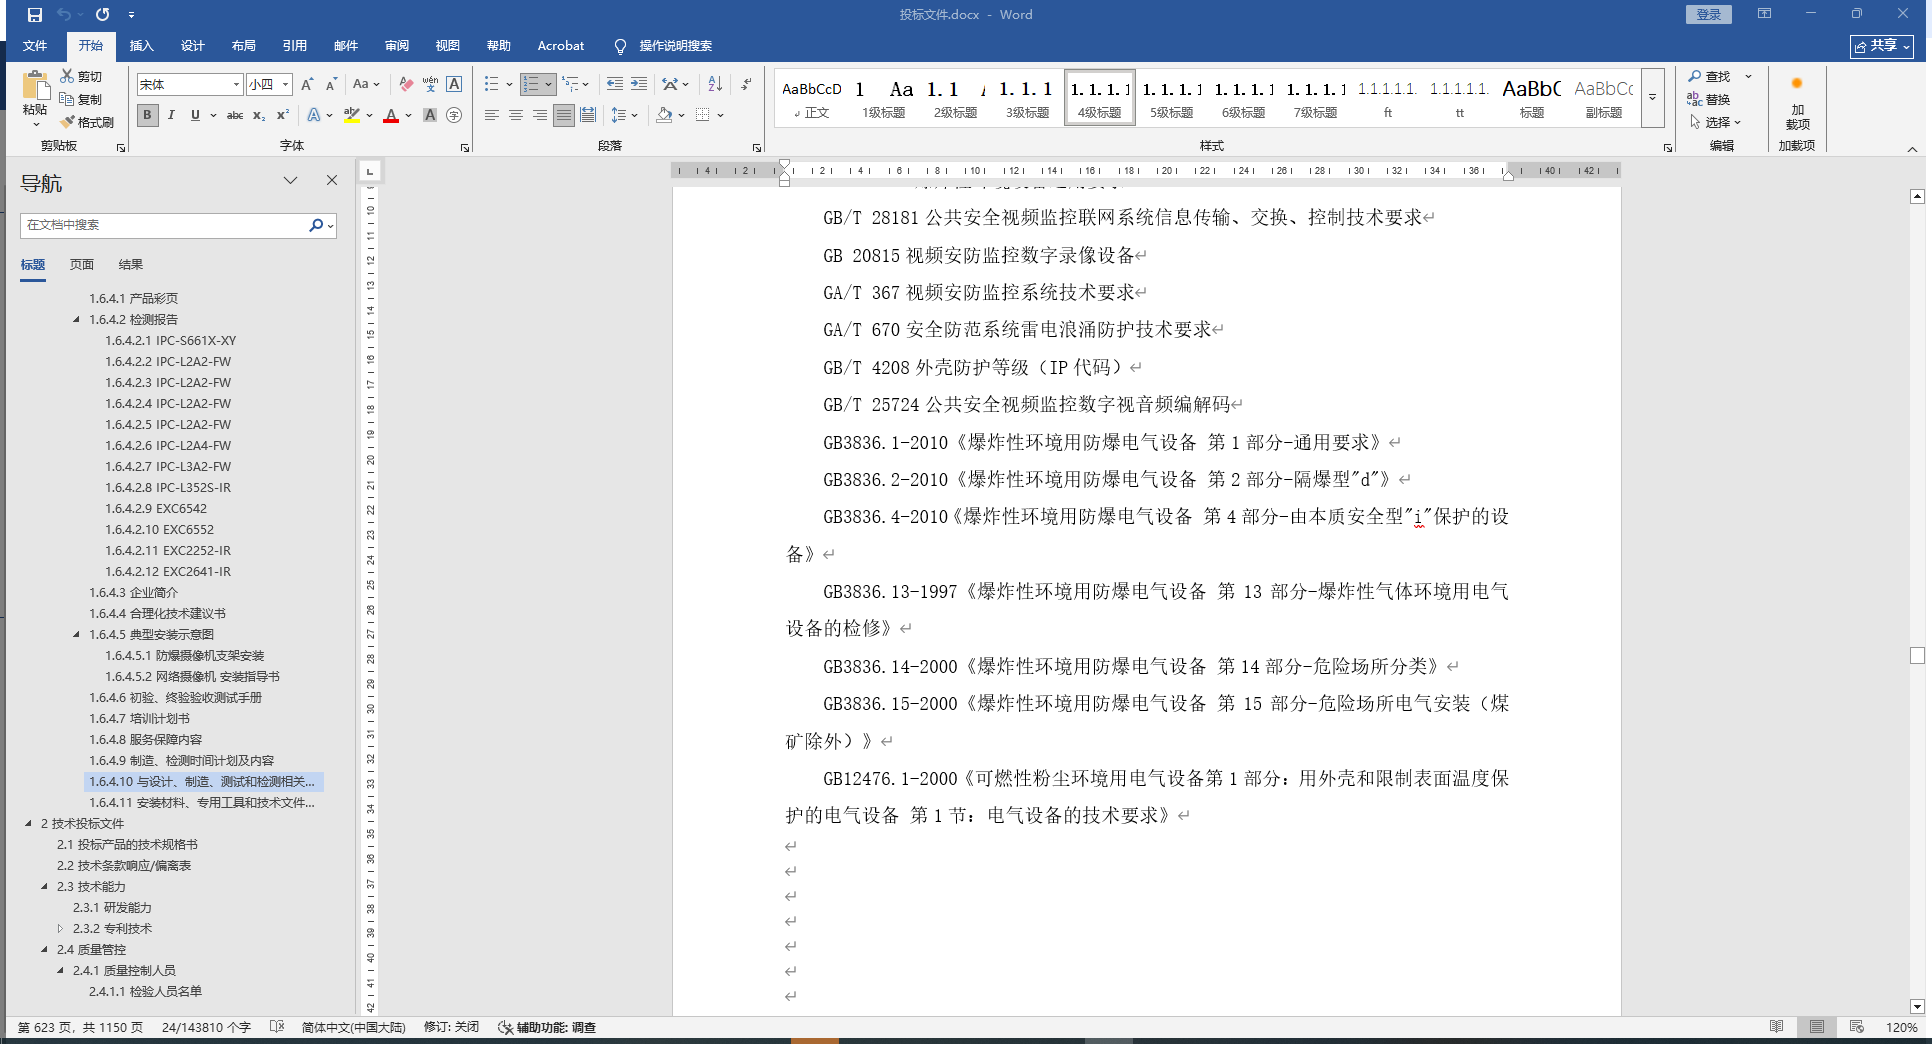Cut the selection with the 剪切 scissors icon
The height and width of the screenshot is (1044, 1932).
(x=81, y=76)
